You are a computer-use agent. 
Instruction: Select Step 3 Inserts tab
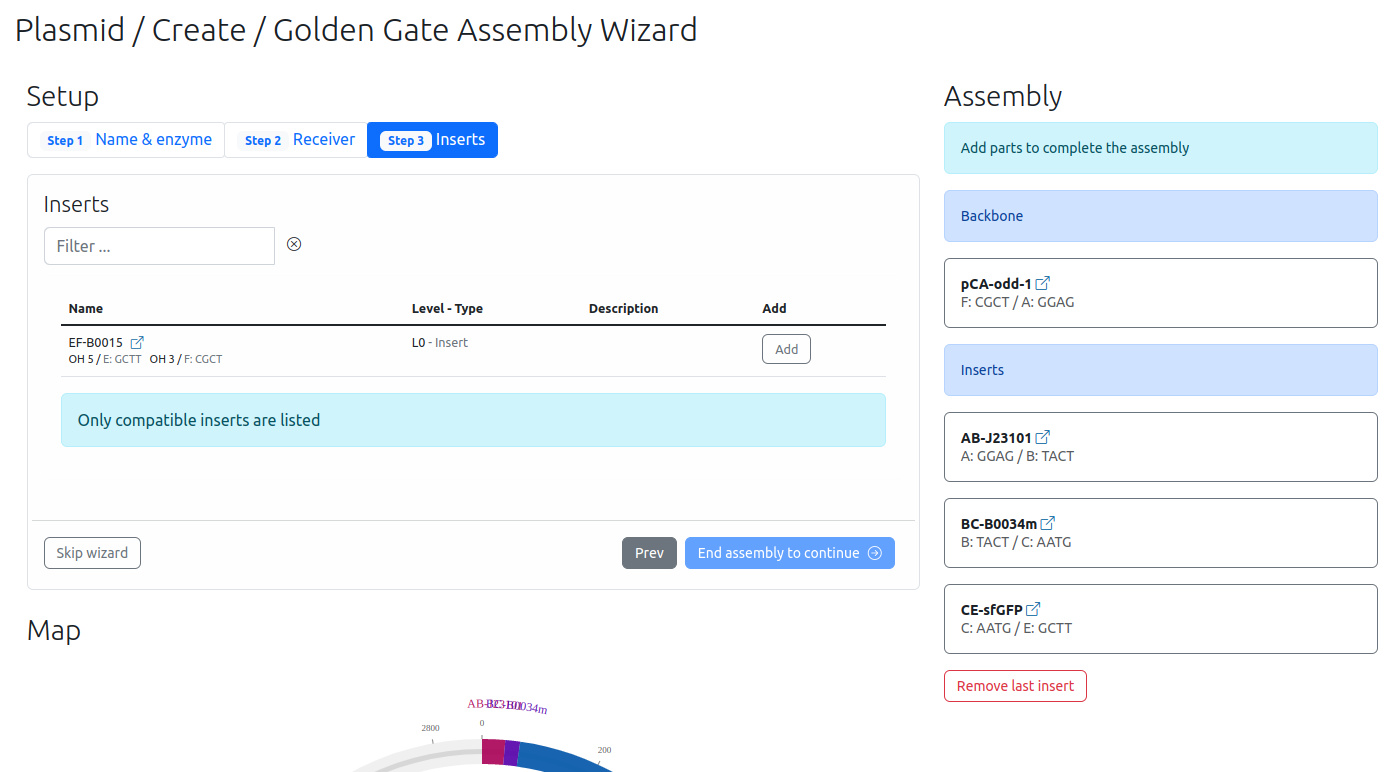(x=432, y=140)
